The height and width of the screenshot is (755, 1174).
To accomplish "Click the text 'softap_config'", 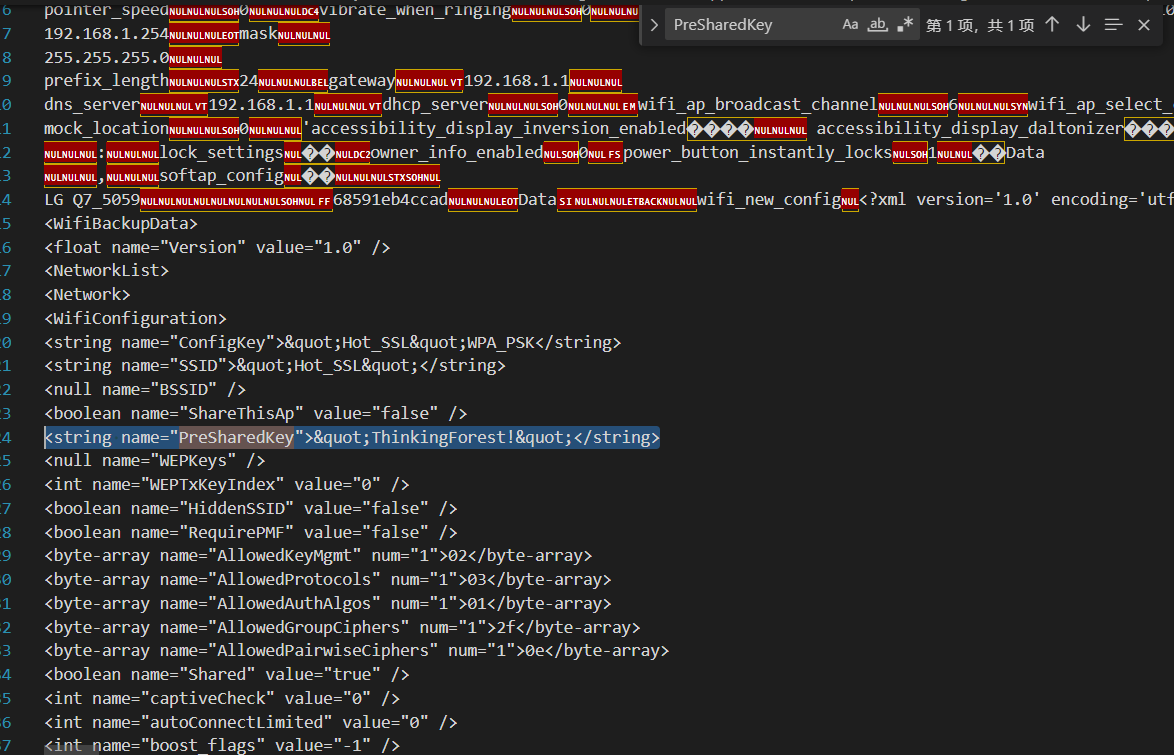I will (222, 176).
